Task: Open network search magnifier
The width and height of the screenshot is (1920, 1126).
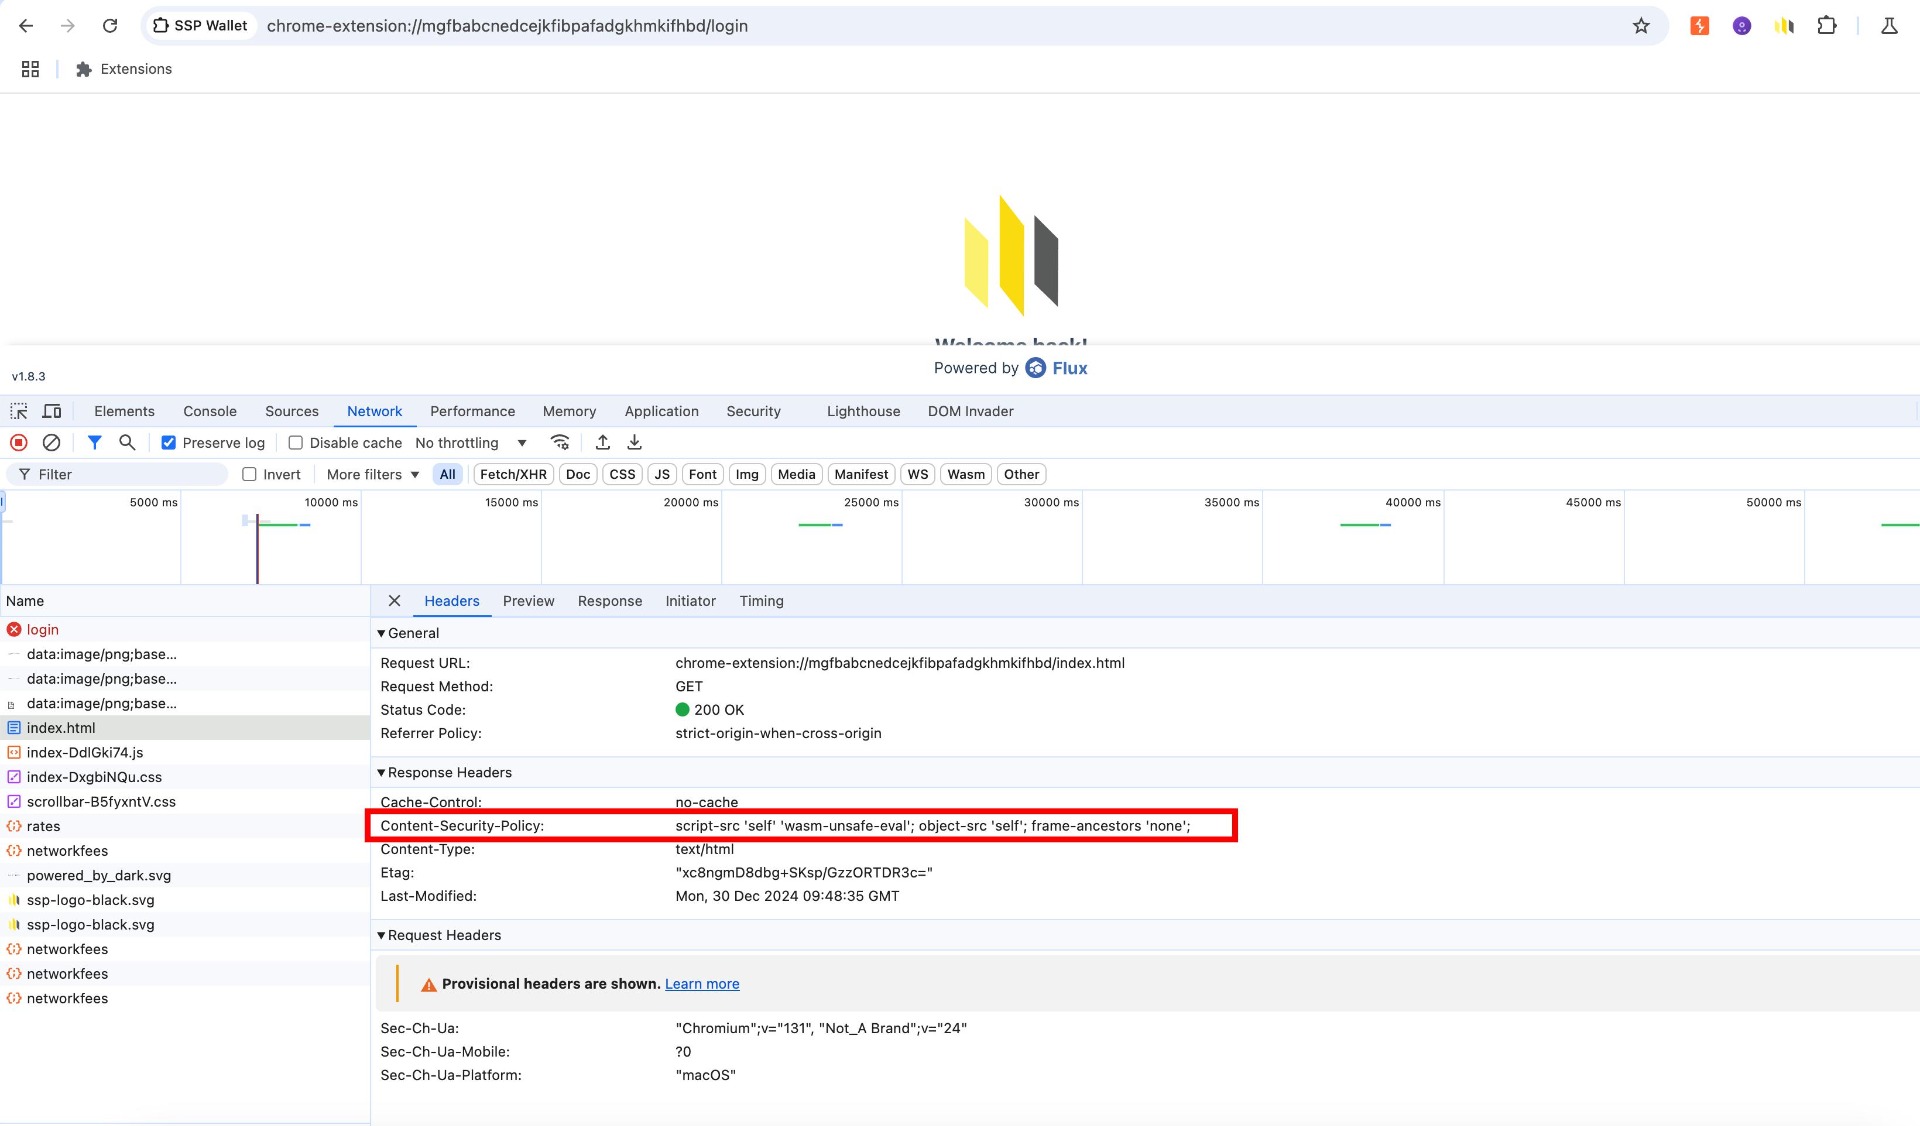Action: click(127, 442)
